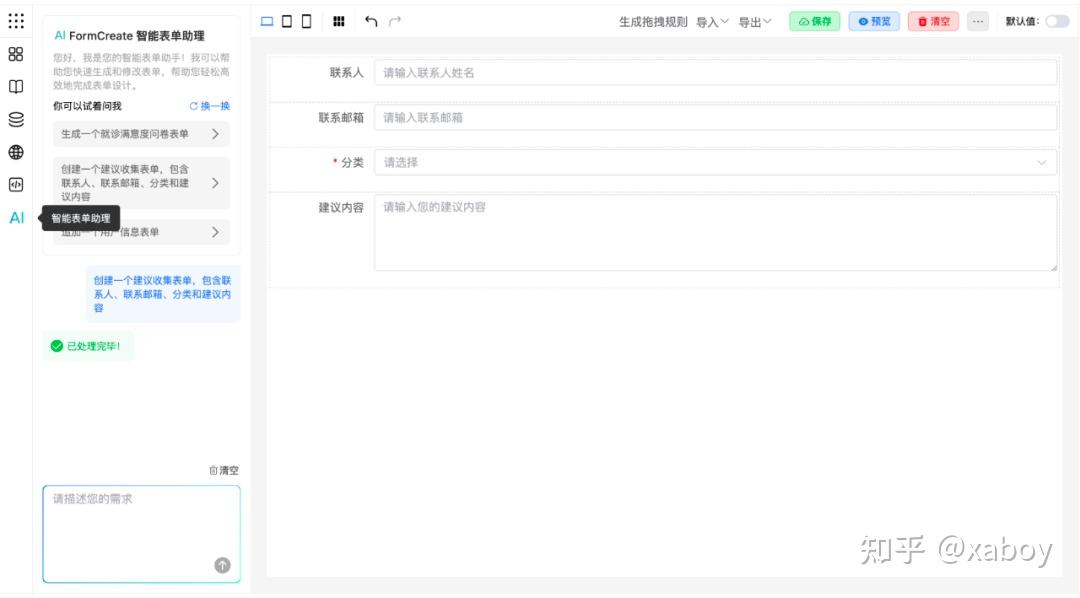The height and width of the screenshot is (598, 1080).
Task: Click the documentation book icon in sidebar
Action: point(14,87)
